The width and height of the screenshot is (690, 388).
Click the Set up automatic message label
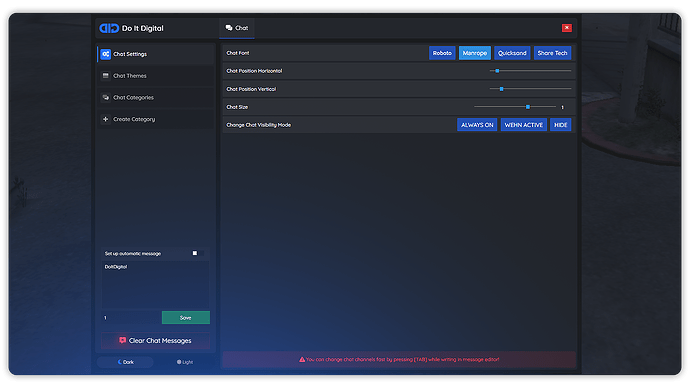point(133,253)
